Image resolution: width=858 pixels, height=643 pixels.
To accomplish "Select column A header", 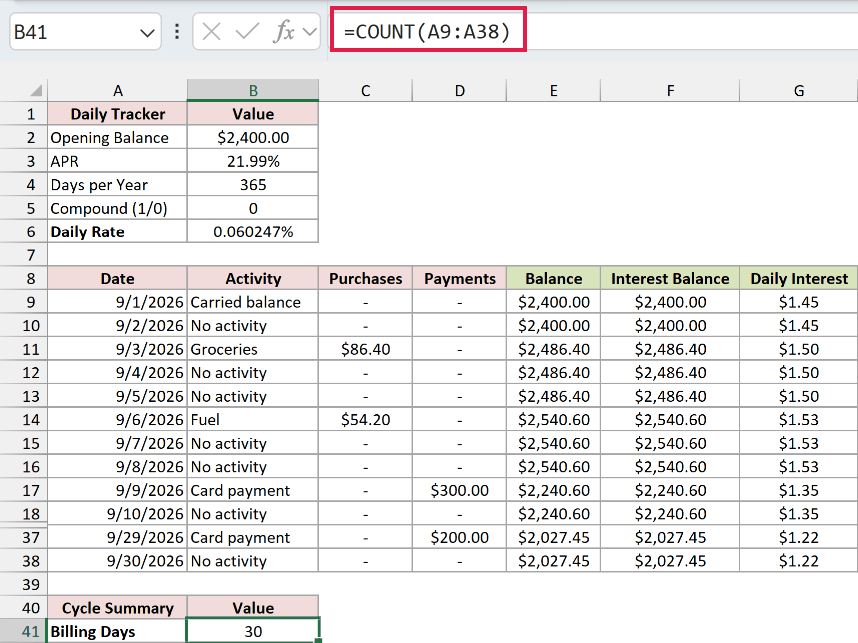I will click(x=118, y=90).
